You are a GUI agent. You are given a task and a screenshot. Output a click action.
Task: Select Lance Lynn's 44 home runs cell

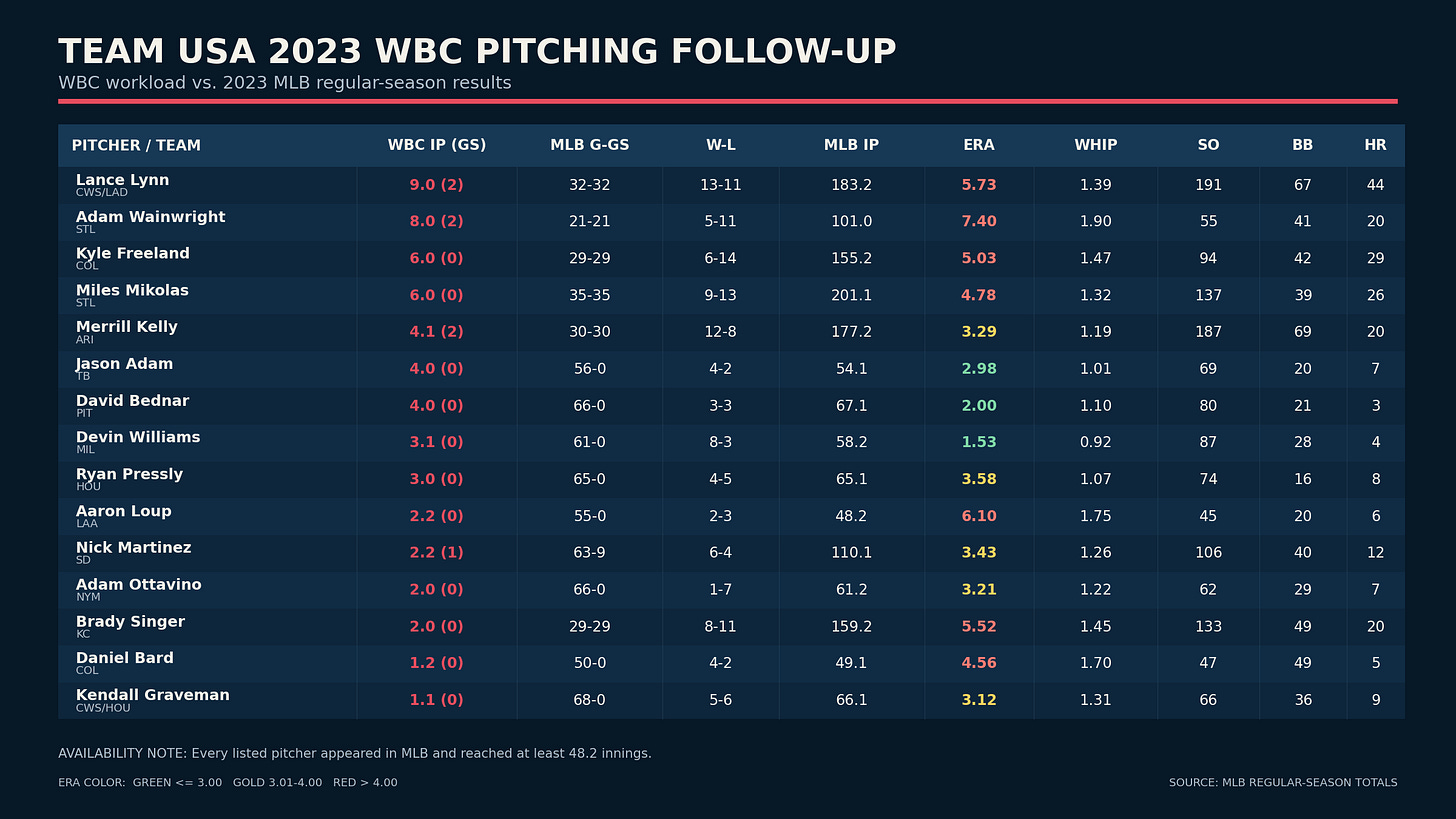[x=1375, y=185]
